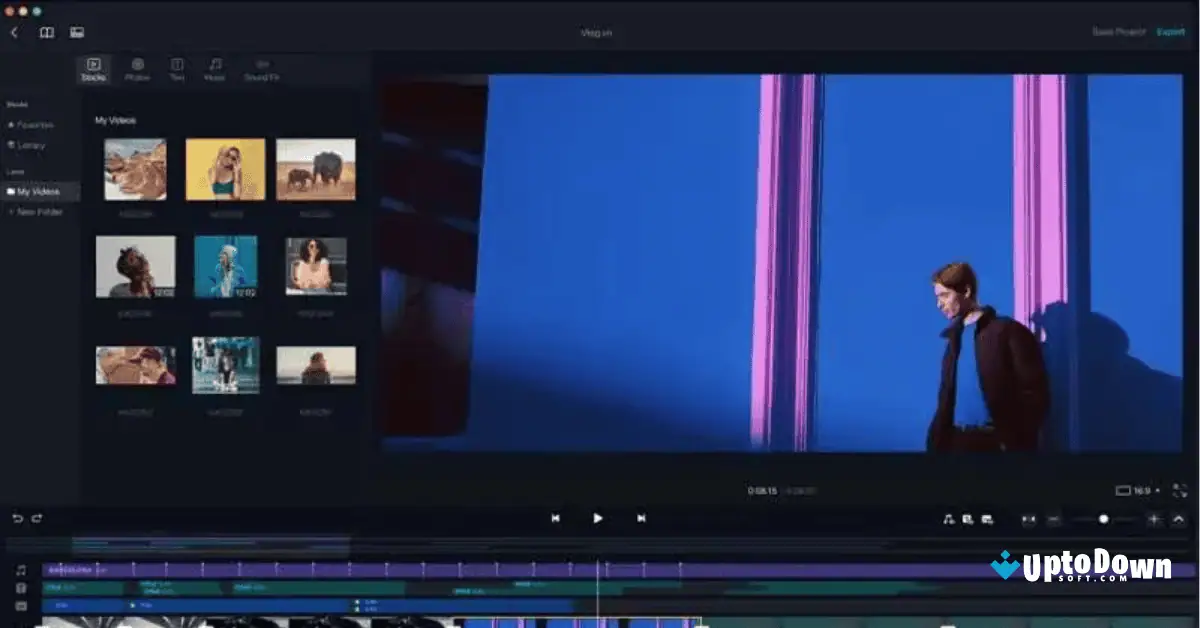Image resolution: width=1200 pixels, height=628 pixels.
Task: Expand the New Folder option in sidebar
Action: tap(38, 211)
